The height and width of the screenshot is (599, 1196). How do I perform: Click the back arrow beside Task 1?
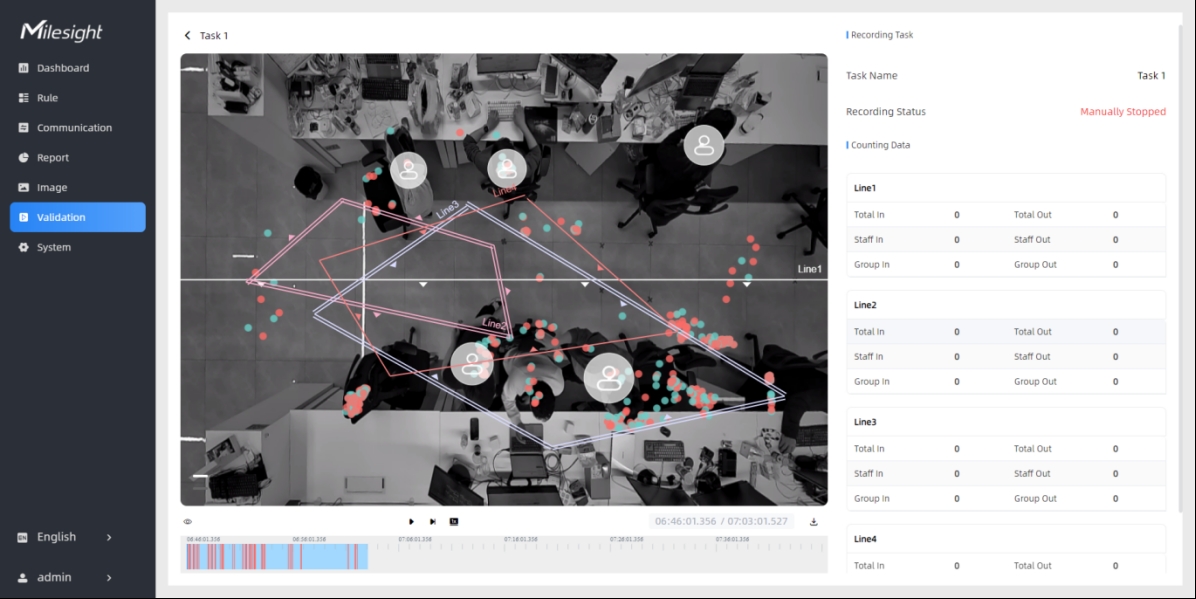187,36
